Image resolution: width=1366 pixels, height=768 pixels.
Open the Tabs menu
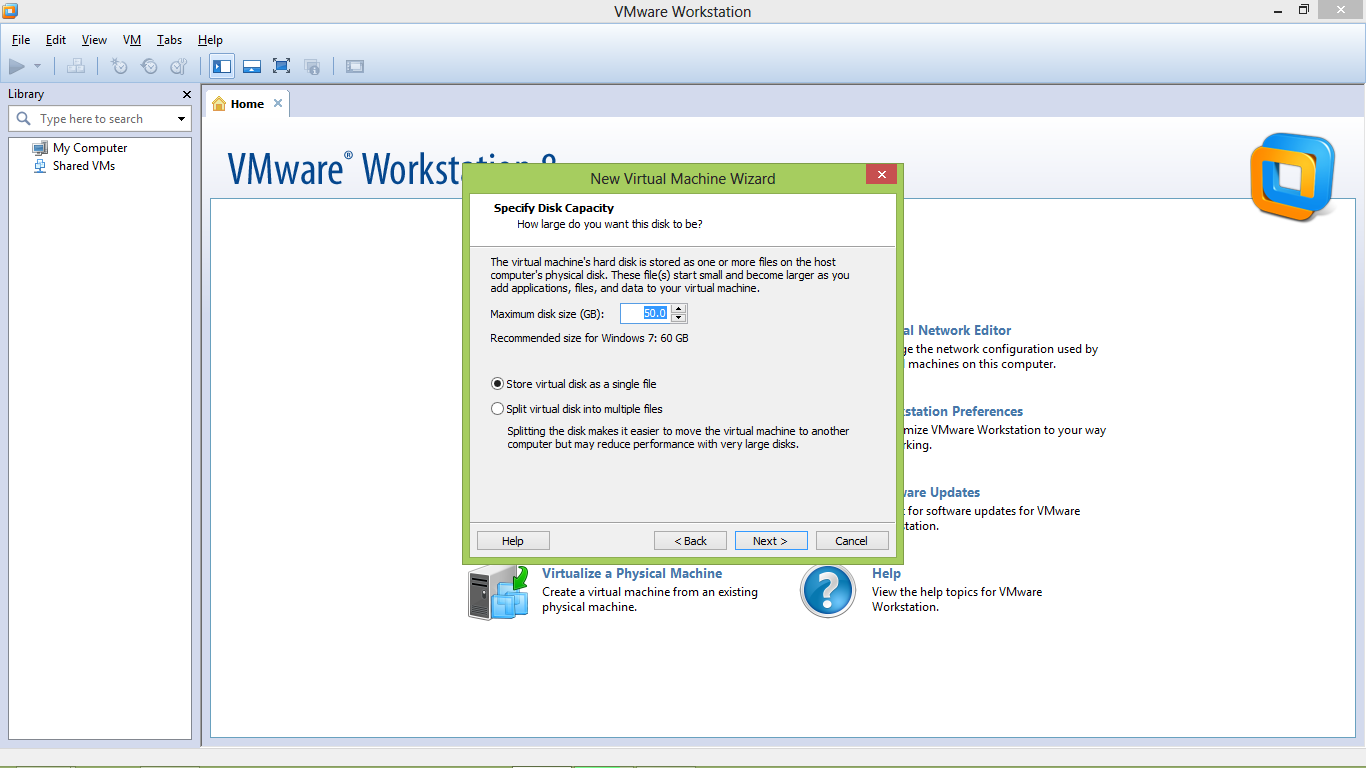pos(168,40)
